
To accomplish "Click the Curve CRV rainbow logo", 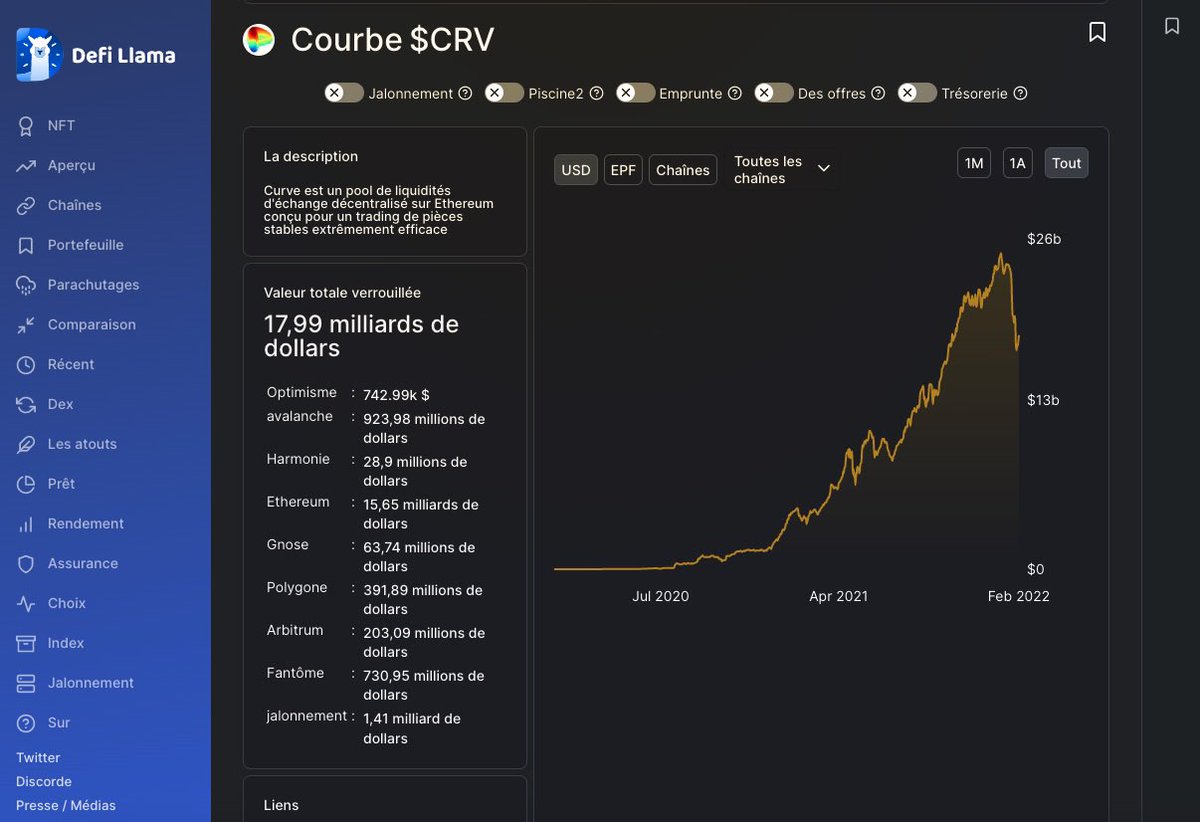I will (x=259, y=40).
